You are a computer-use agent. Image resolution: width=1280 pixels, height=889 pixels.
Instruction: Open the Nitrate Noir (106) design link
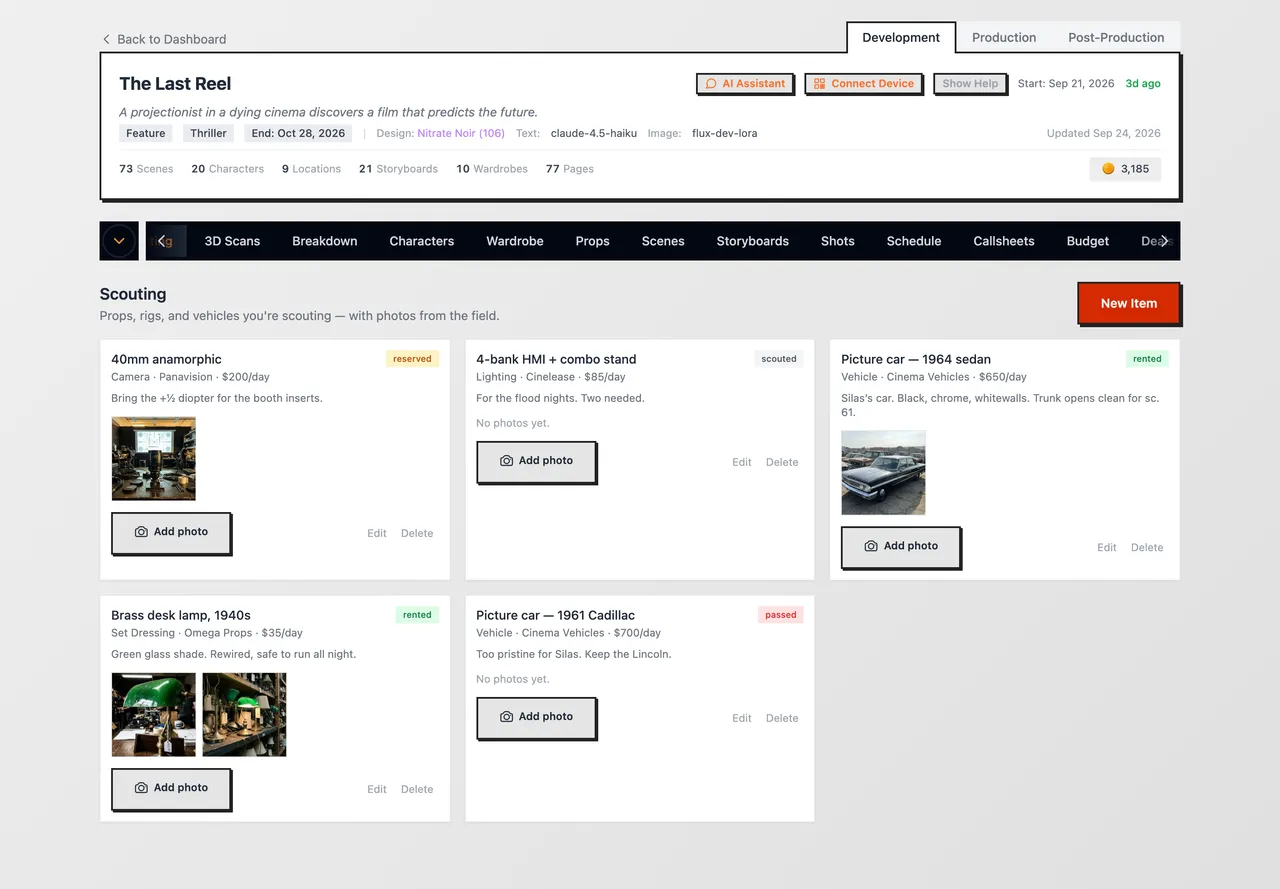pos(461,133)
